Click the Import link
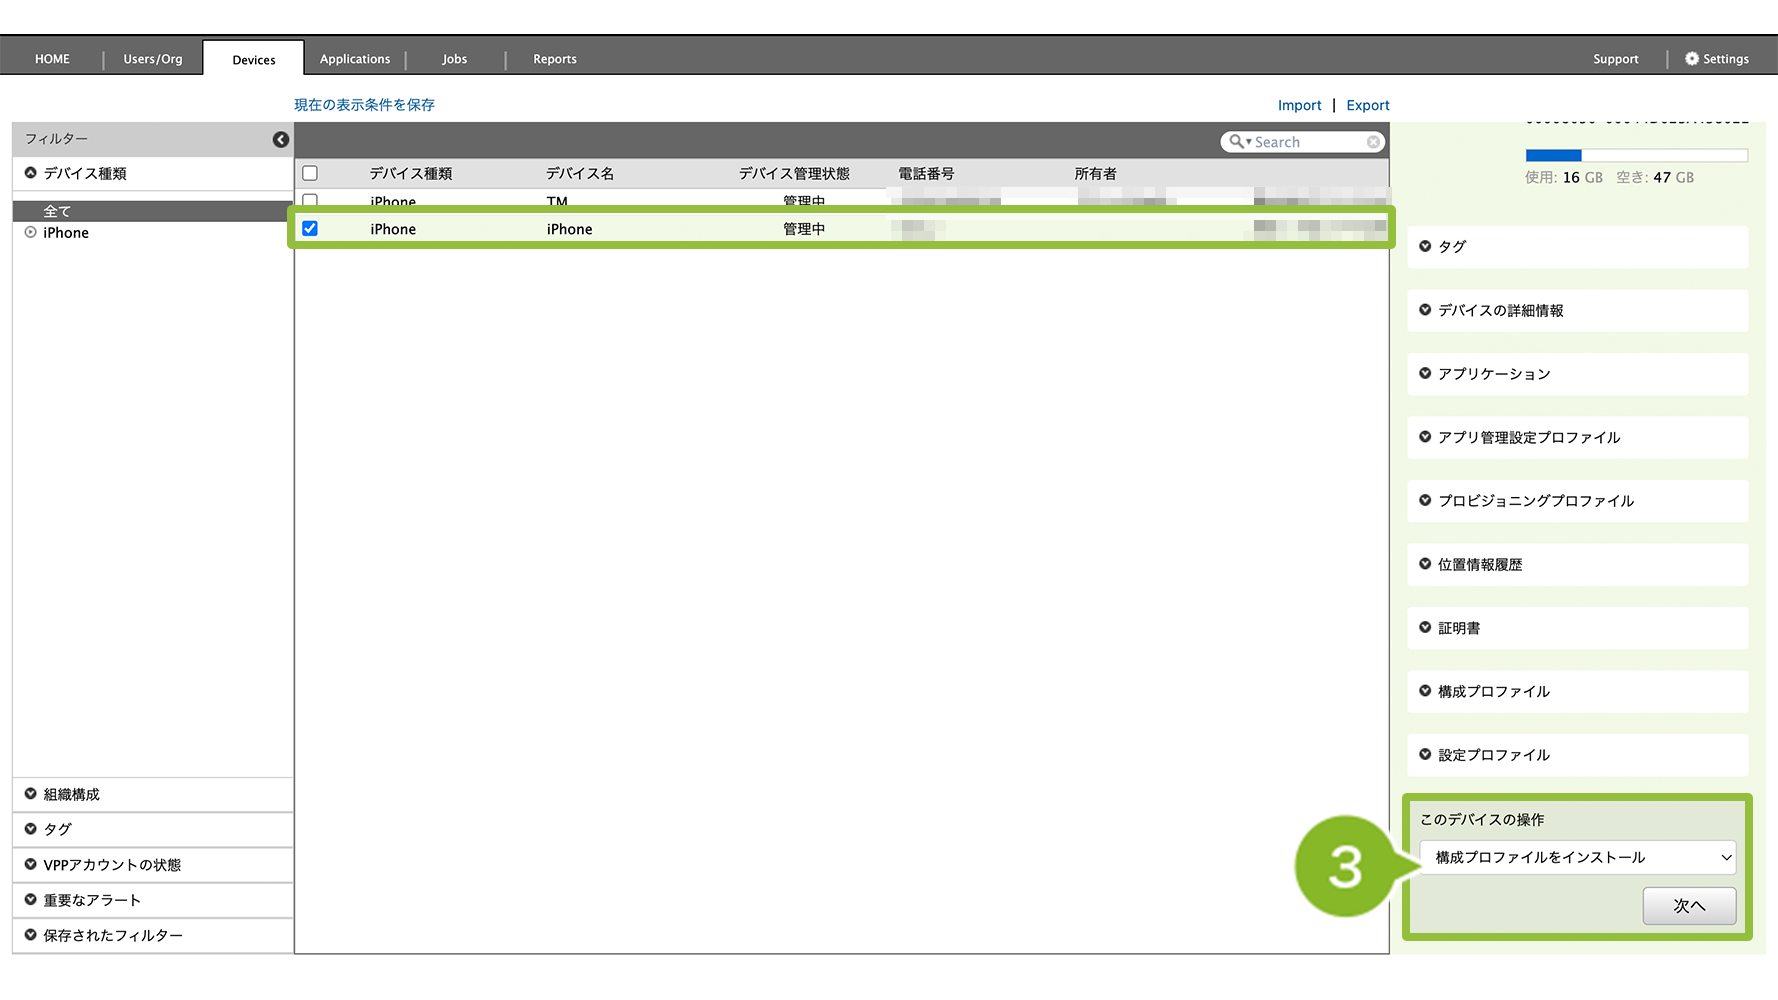Viewport: 1778px width, 1000px height. click(x=1299, y=105)
